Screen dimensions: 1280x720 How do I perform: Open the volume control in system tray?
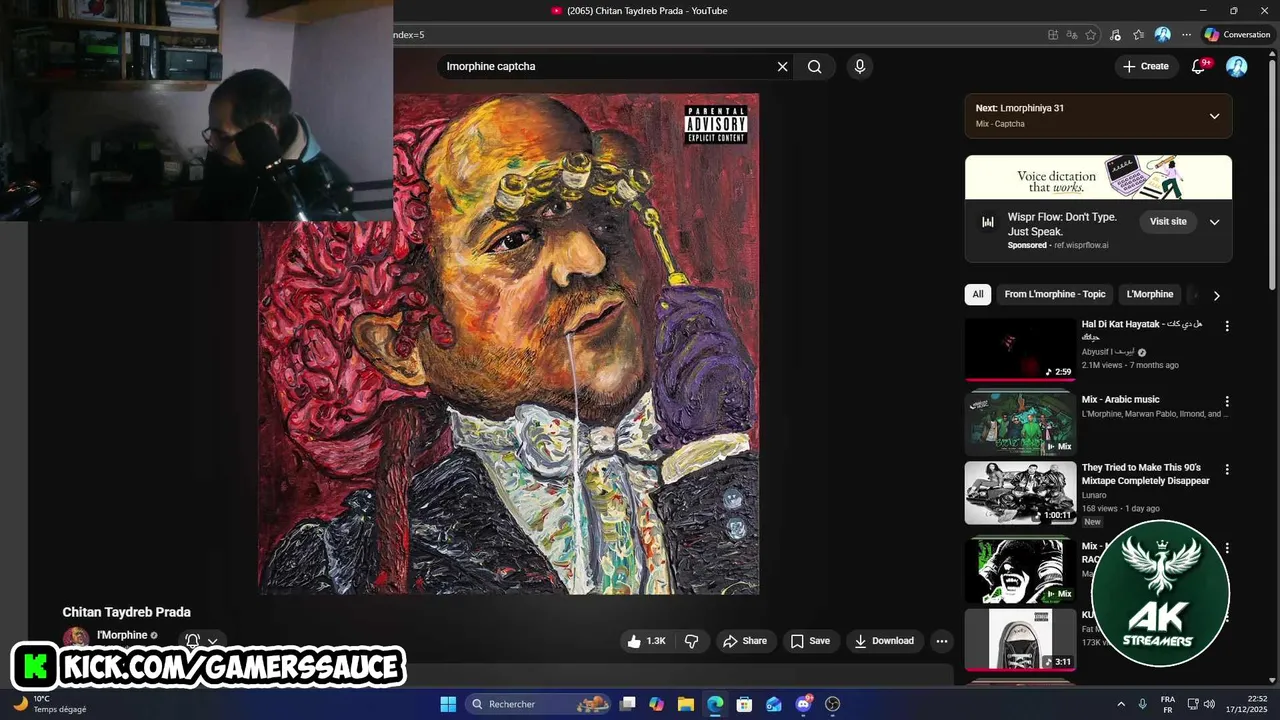coord(1209,704)
